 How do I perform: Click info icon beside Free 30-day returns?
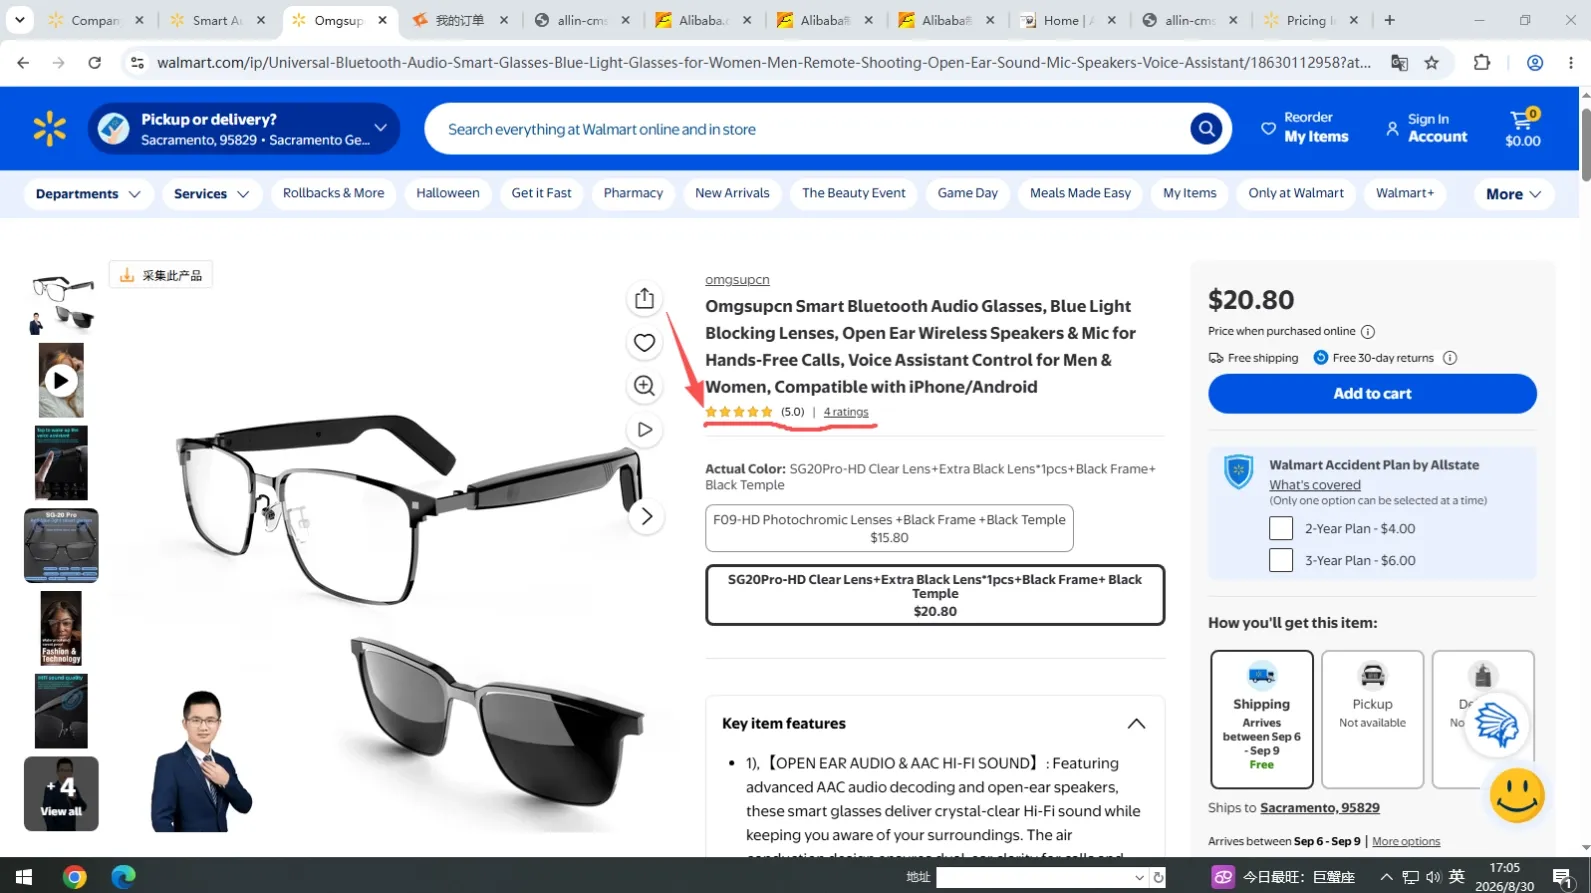pyautogui.click(x=1450, y=358)
